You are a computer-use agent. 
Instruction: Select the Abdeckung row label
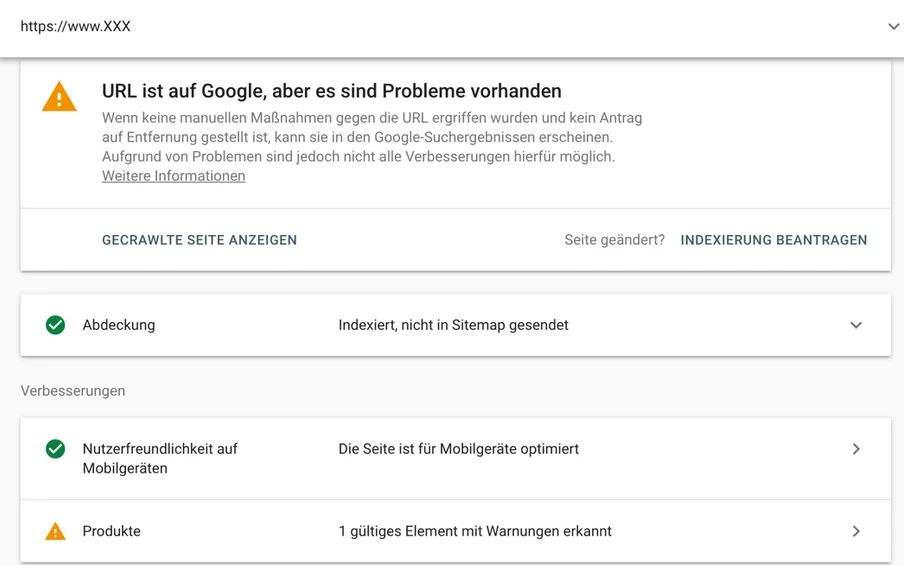click(119, 325)
